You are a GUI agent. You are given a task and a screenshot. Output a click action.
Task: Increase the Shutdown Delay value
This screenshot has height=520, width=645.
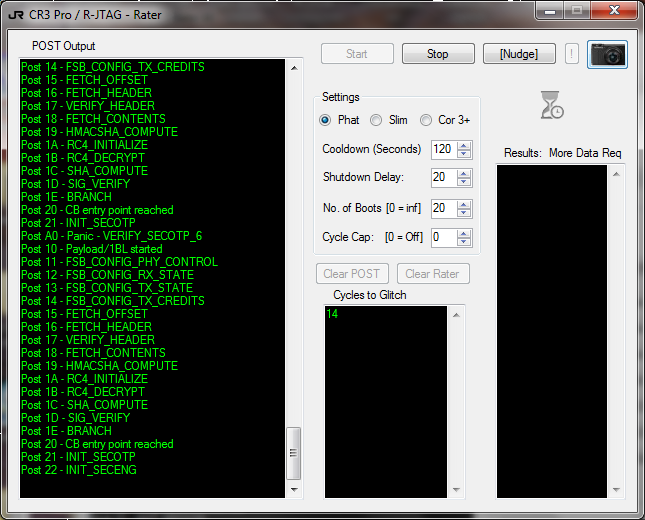pos(464,174)
